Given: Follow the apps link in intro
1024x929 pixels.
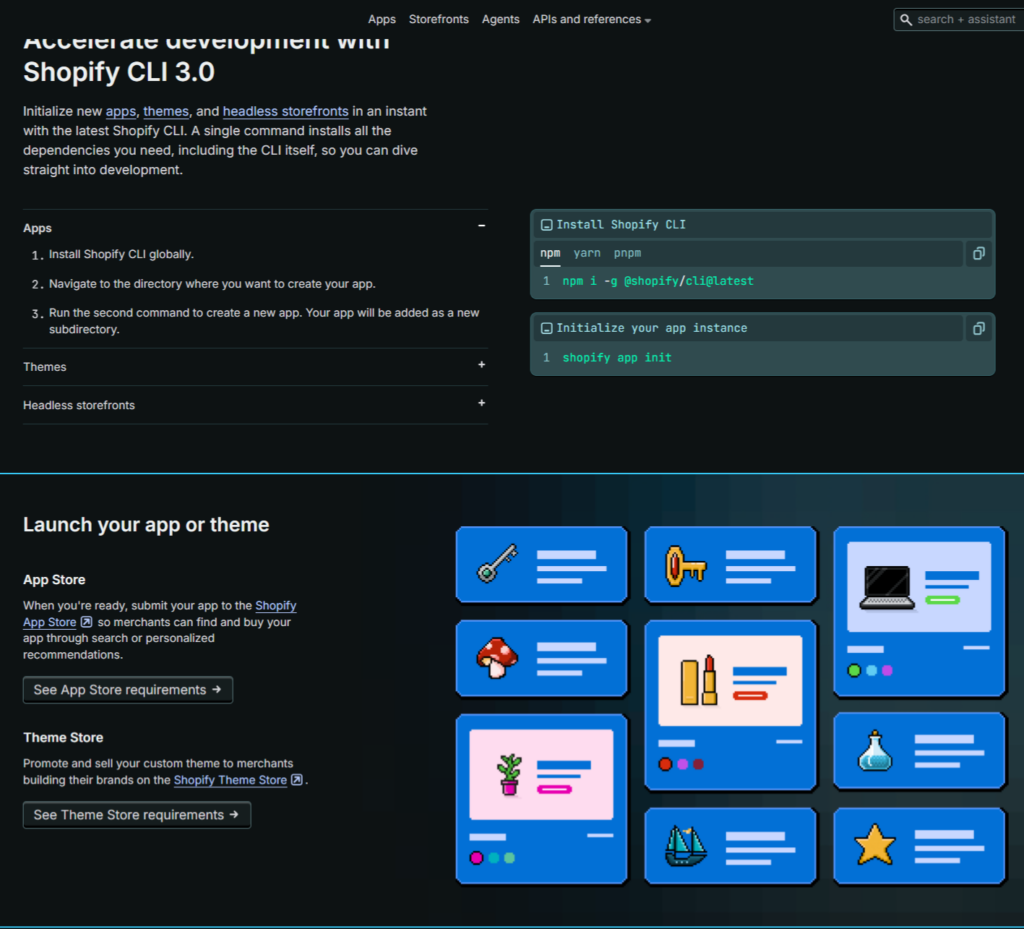Looking at the screenshot, I should [121, 112].
